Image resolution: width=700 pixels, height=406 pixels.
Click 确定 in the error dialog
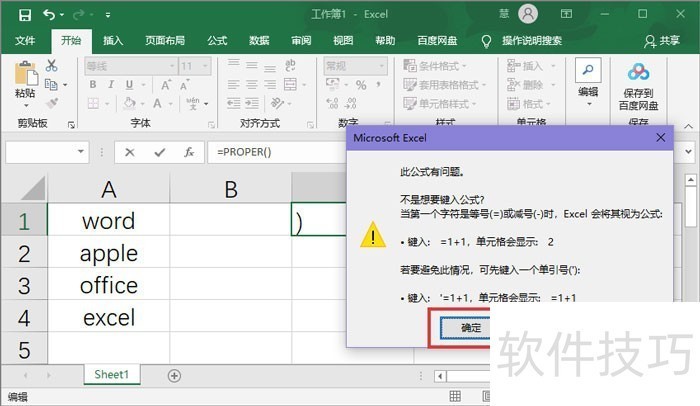click(x=466, y=328)
